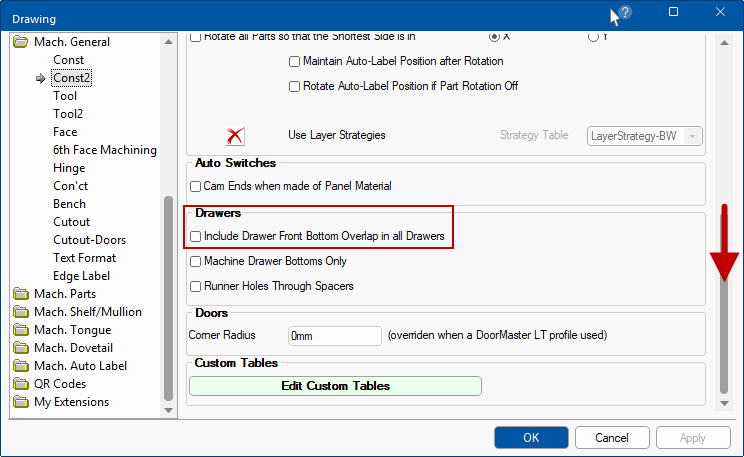Screen dimensions: 744x457
Task: Open the Strategy Table dropdown
Action: 645,135
